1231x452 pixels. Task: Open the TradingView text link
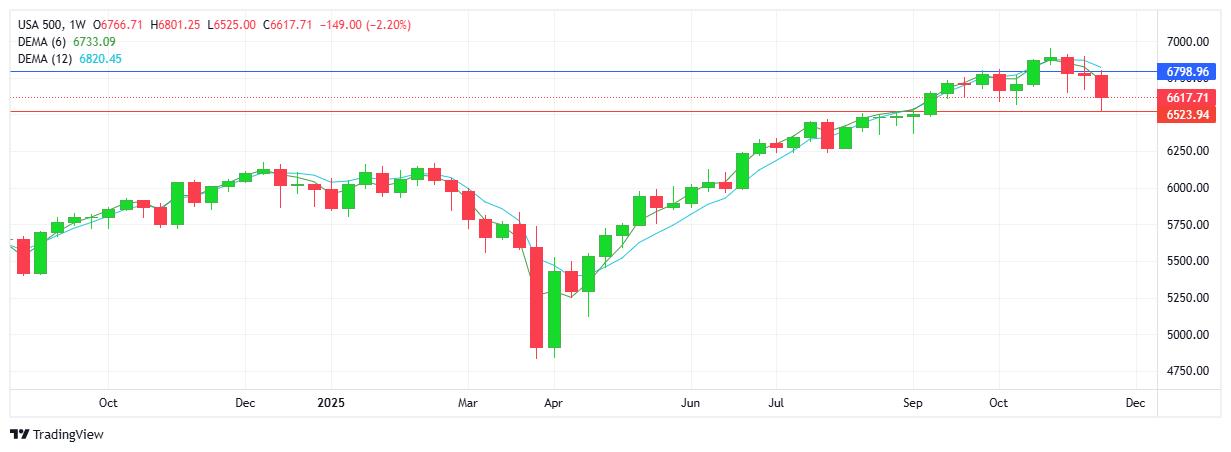pos(68,434)
